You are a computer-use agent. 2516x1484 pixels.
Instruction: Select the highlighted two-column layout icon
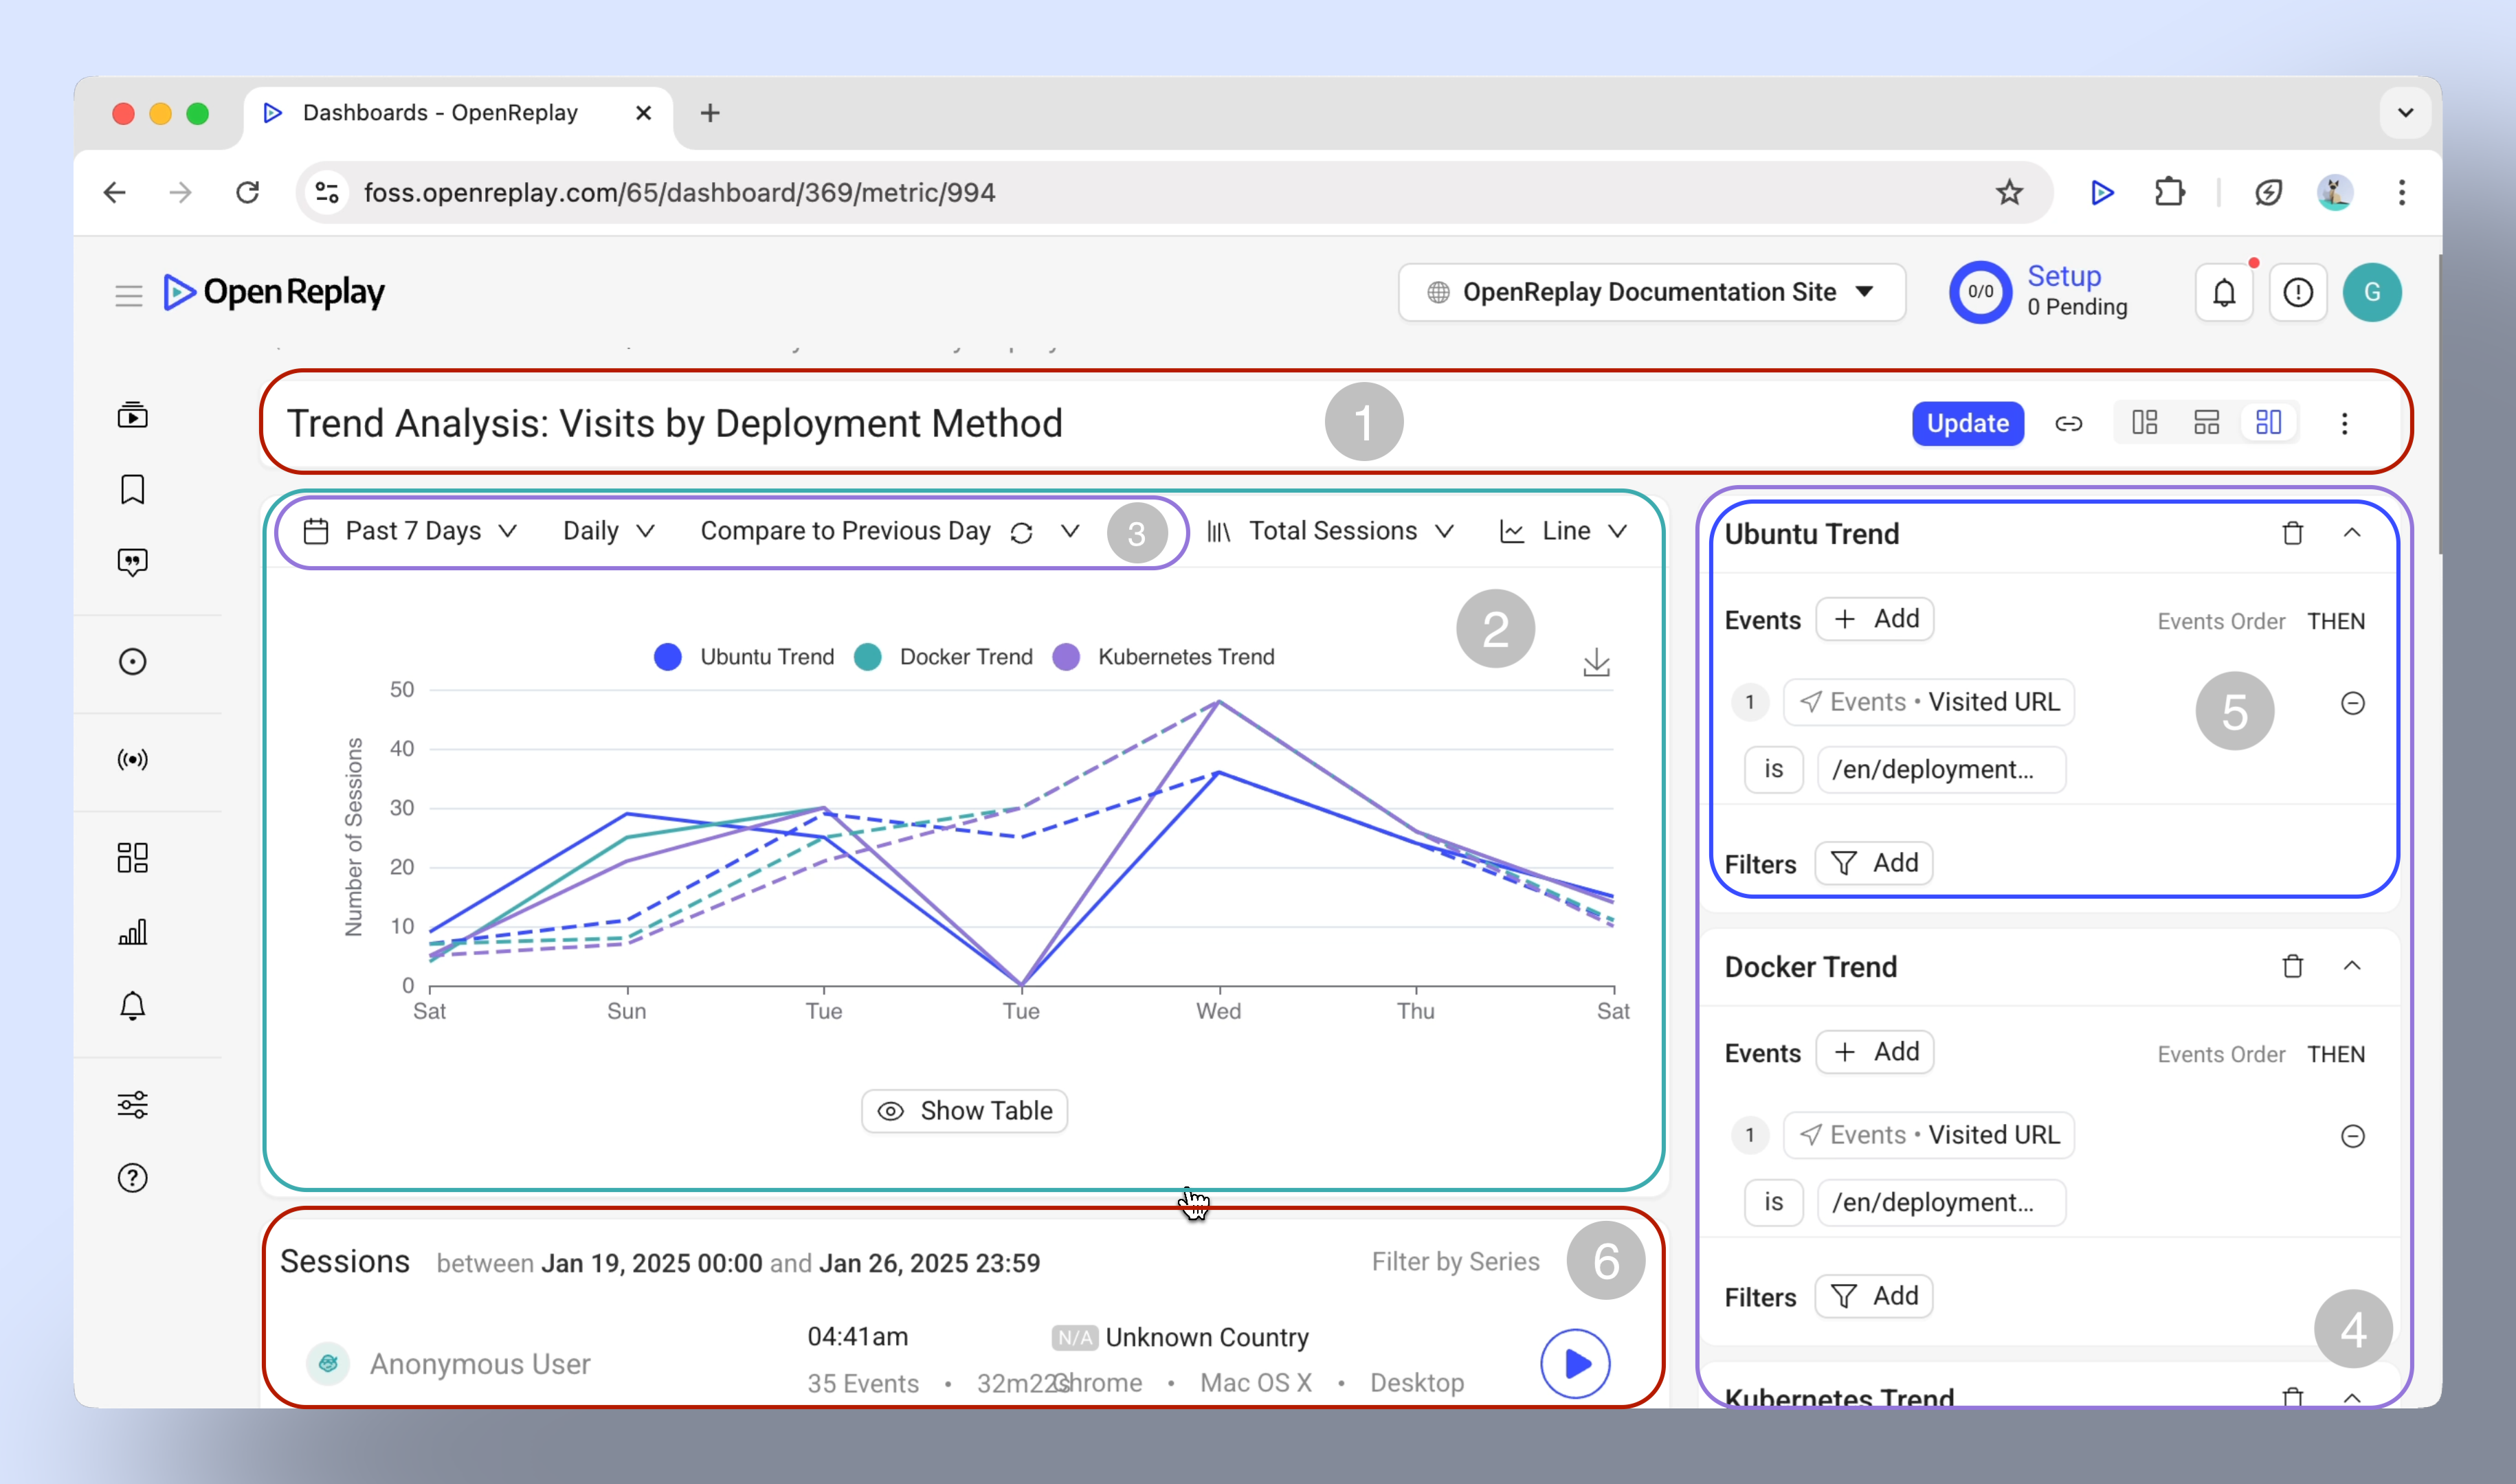(2268, 423)
